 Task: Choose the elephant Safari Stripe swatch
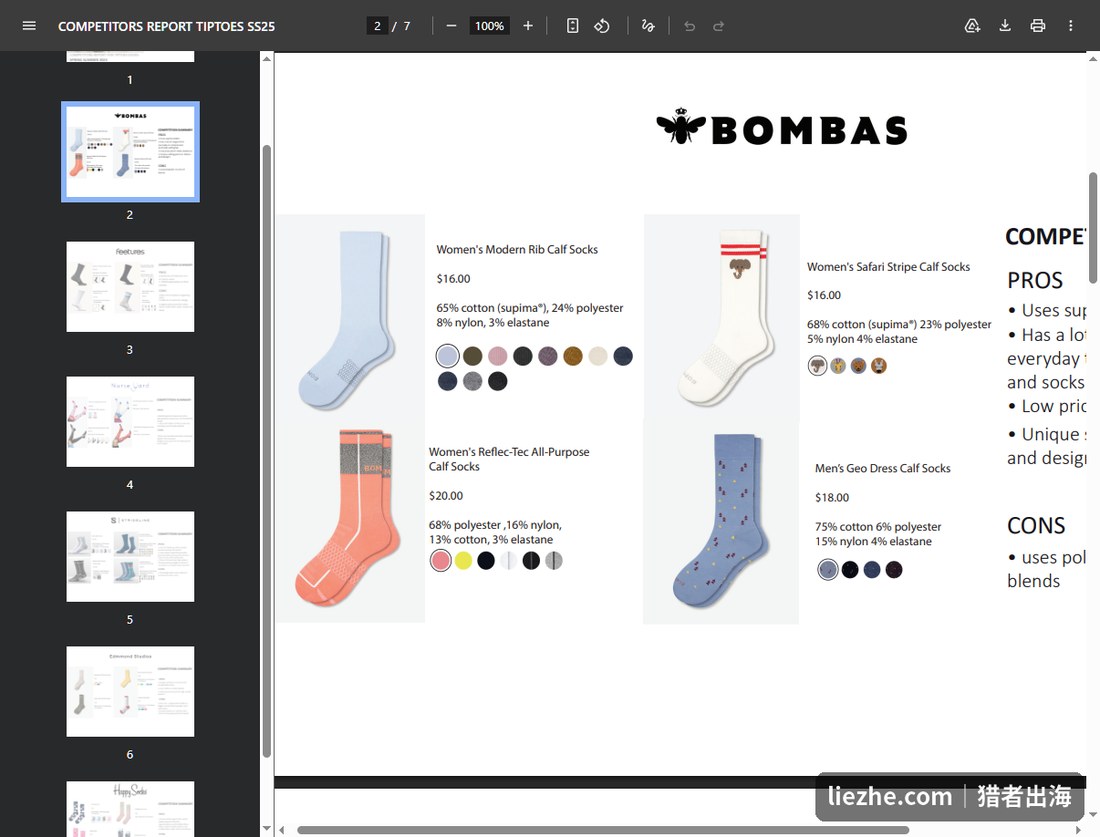(817, 366)
